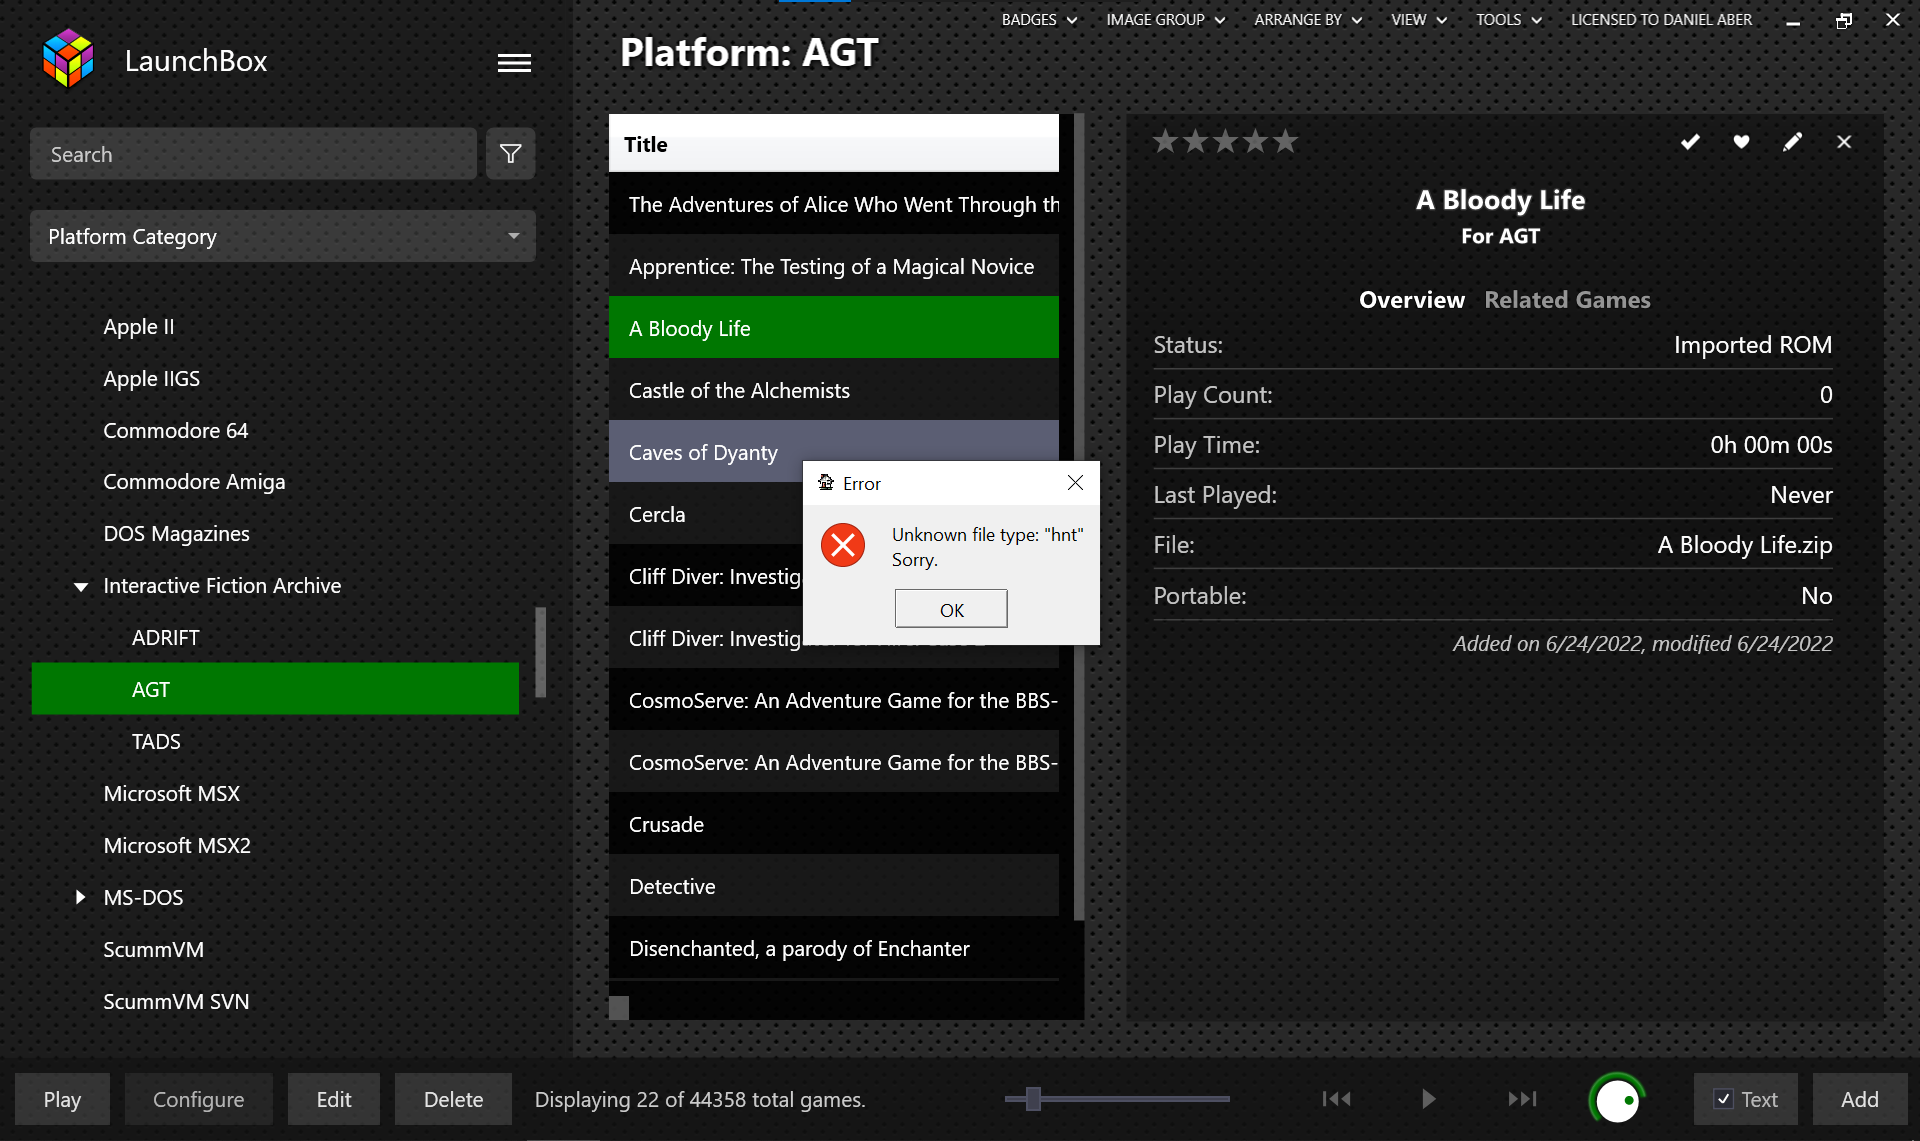This screenshot has width=1920, height=1141.
Task: Select Disenchanted, a parody of Enchanter
Action: [x=833, y=948]
